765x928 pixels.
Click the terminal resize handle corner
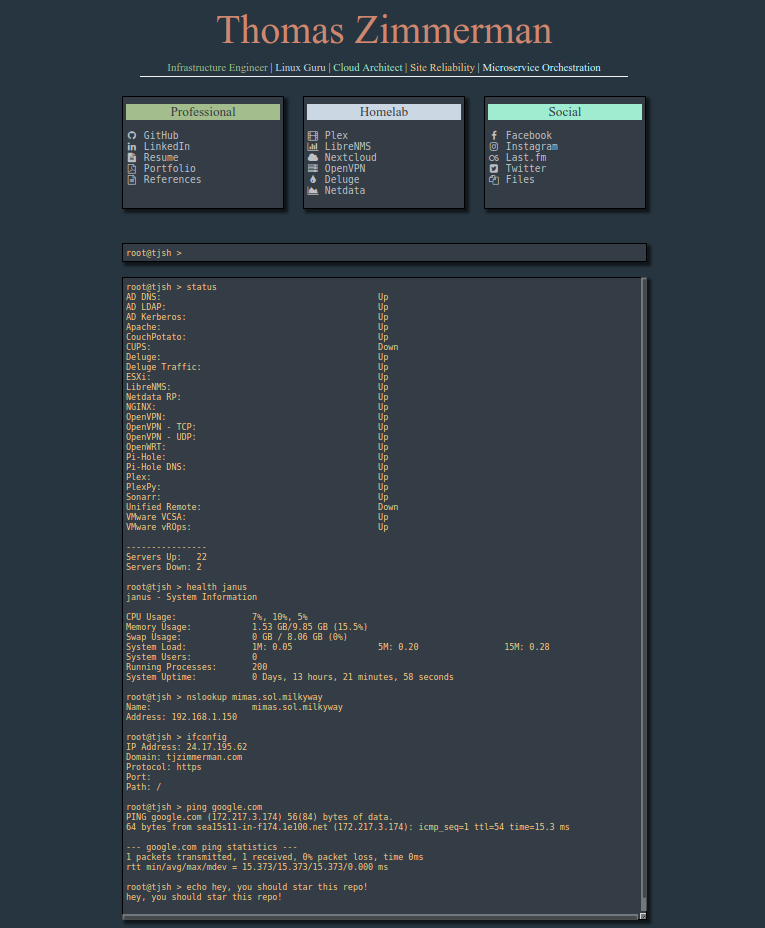643,916
